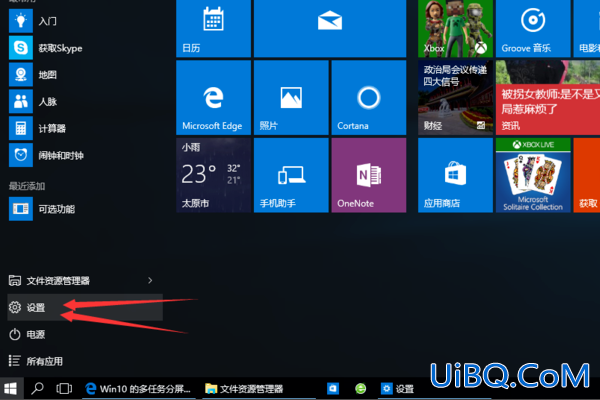Screen dimensions: 600x400
Task: Open taskbar search magnifier
Action: tap(37, 389)
